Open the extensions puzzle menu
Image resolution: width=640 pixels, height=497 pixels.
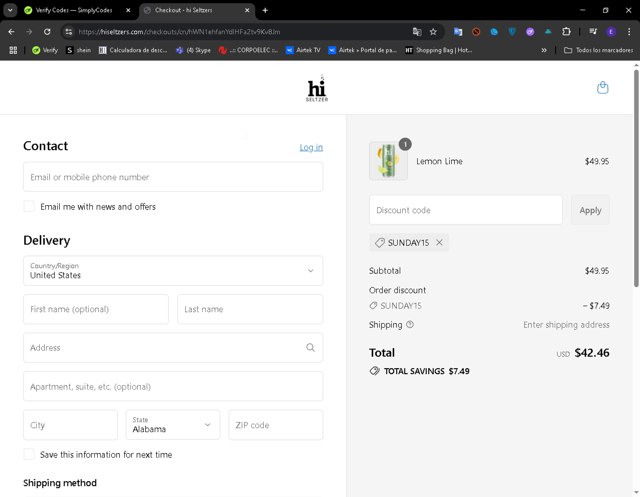pos(566,32)
